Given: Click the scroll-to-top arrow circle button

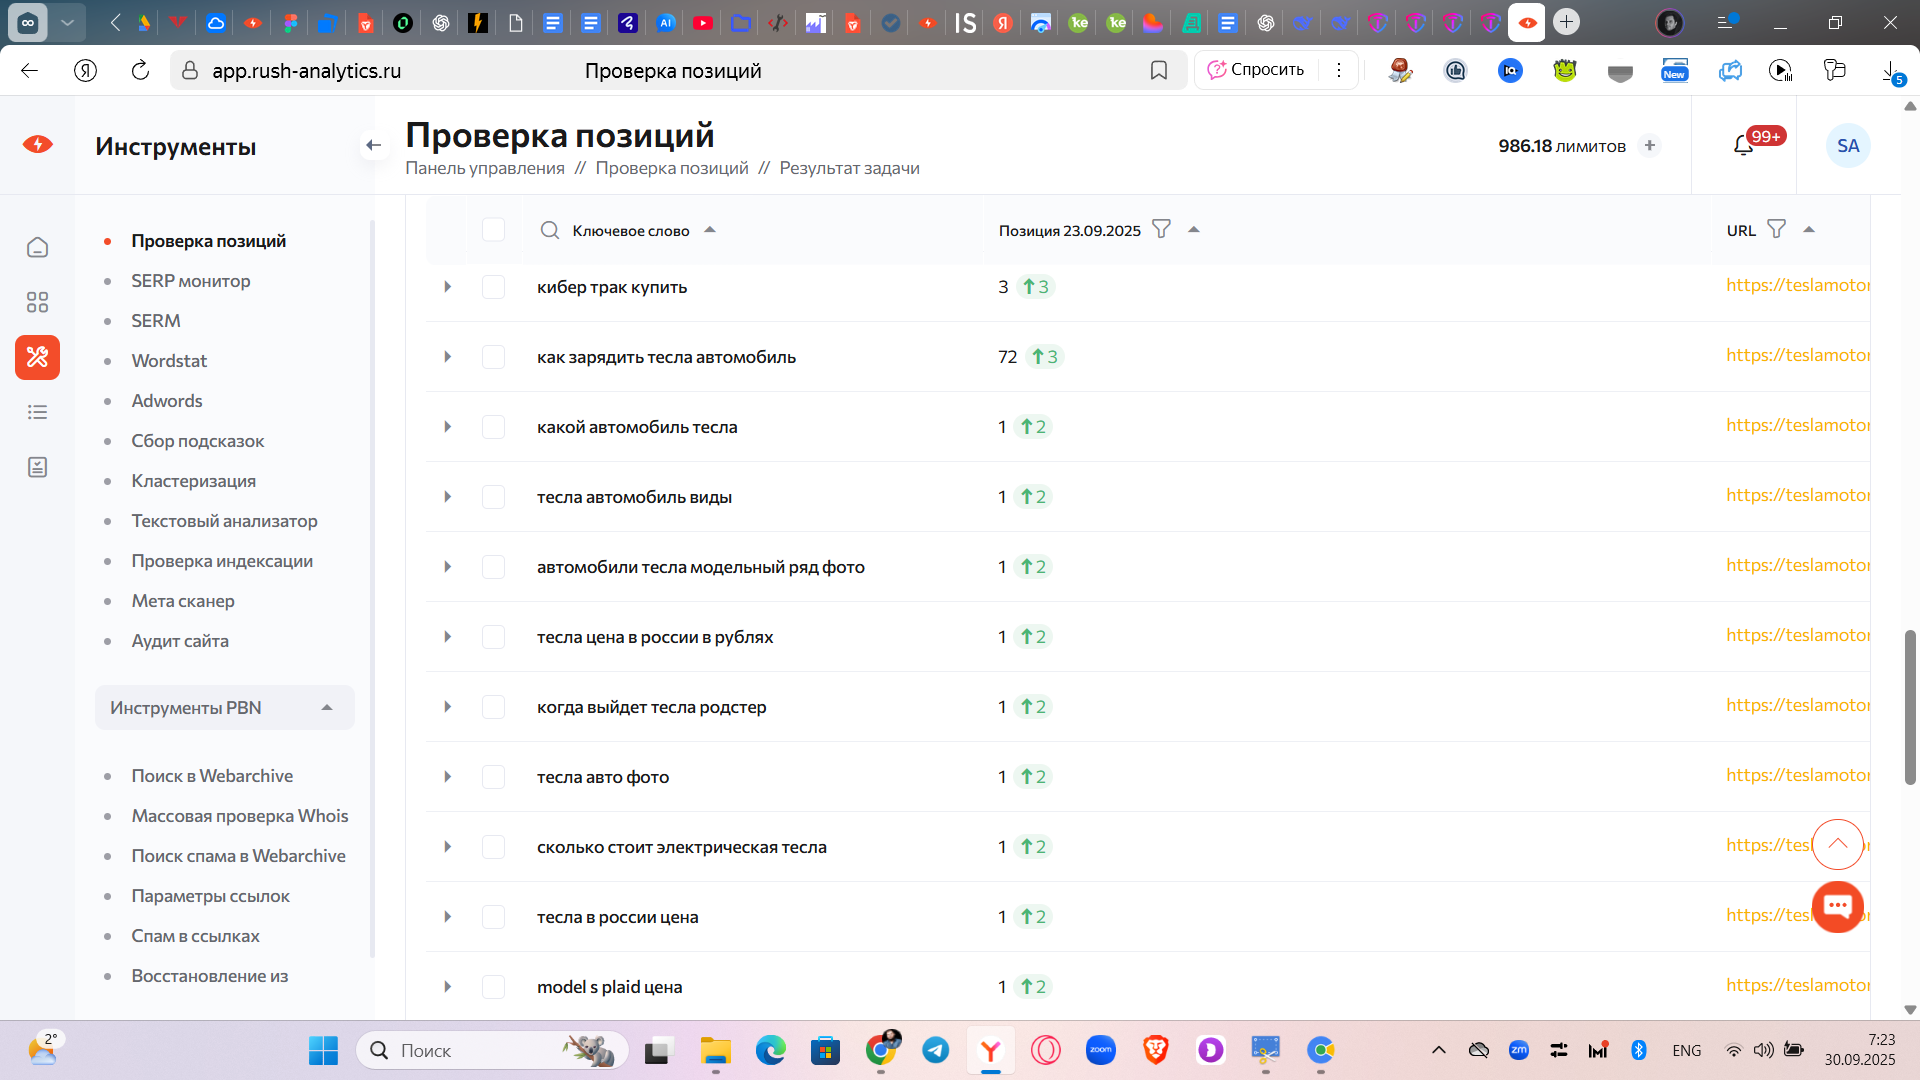Looking at the screenshot, I should point(1837,845).
